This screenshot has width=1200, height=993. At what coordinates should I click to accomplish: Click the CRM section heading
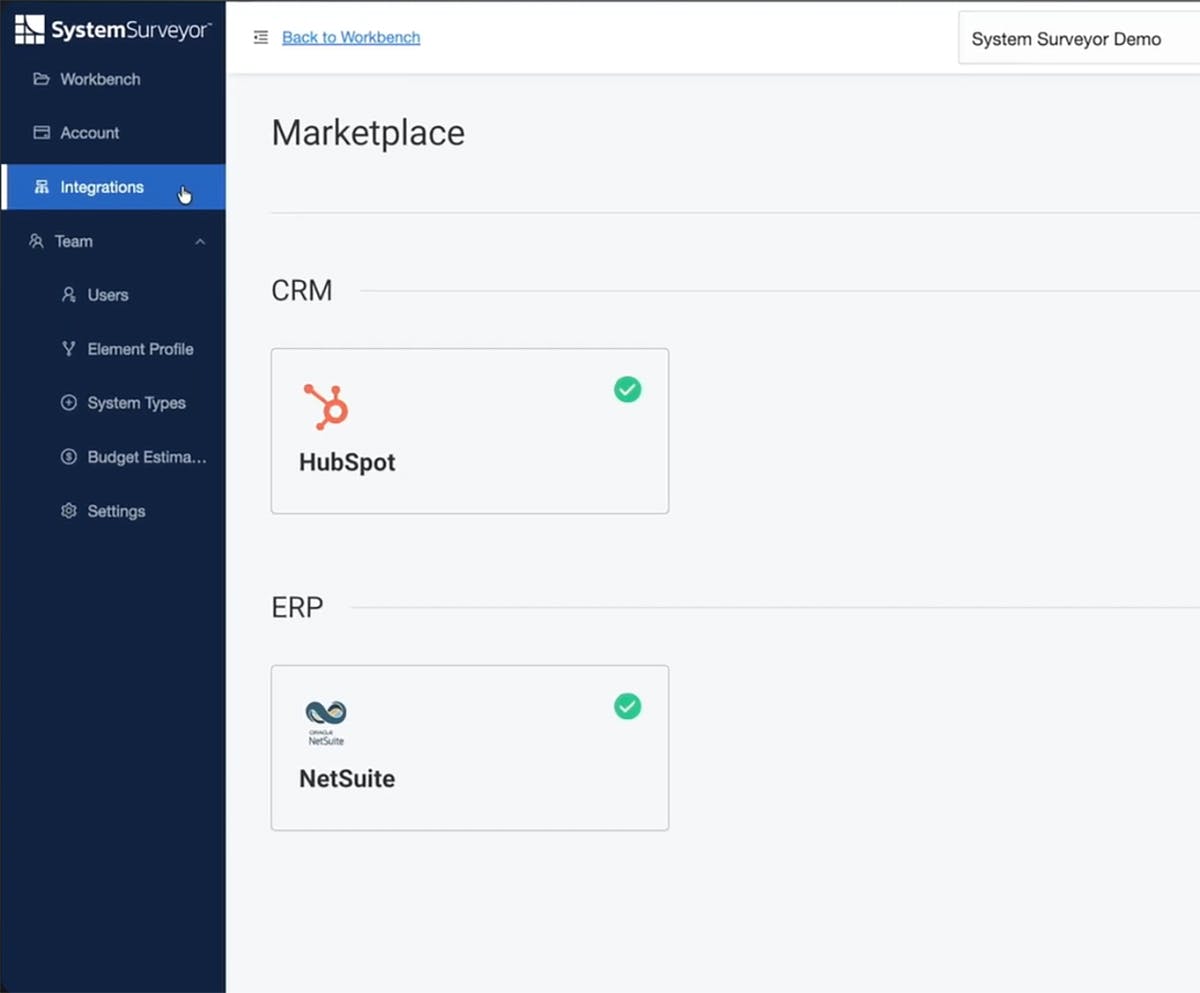(x=302, y=291)
